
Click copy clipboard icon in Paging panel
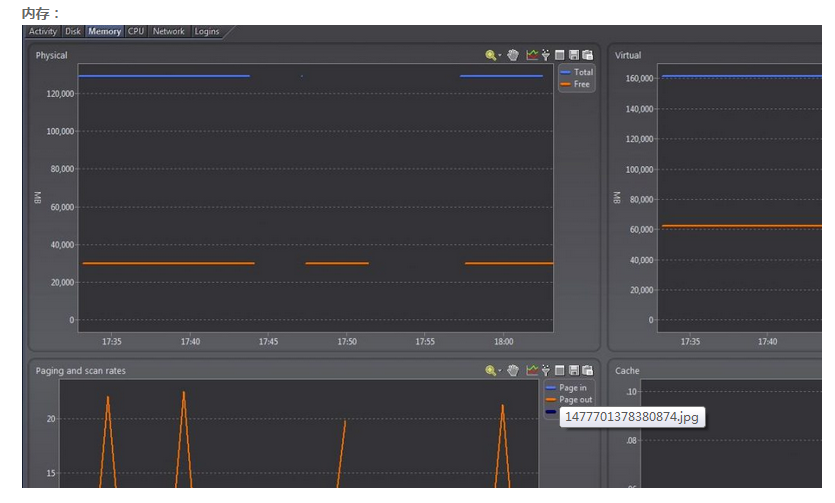[587, 370]
